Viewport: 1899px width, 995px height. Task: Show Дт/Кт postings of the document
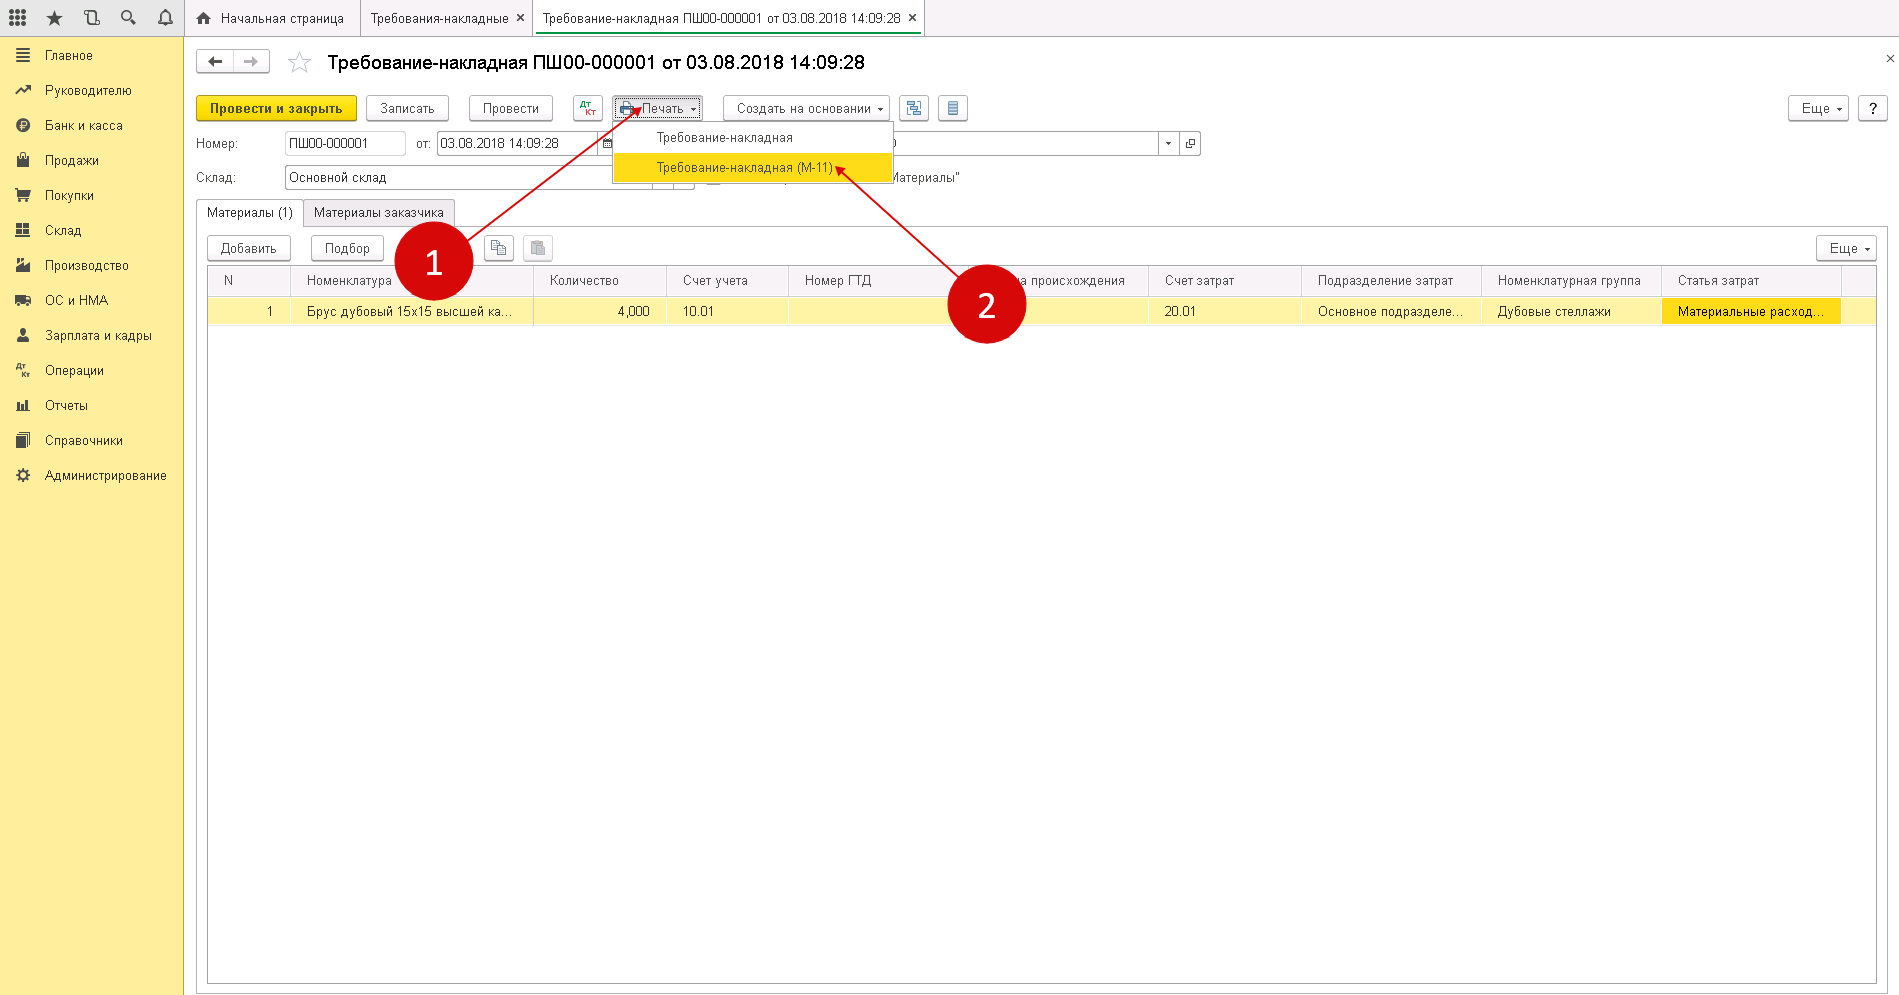587,108
